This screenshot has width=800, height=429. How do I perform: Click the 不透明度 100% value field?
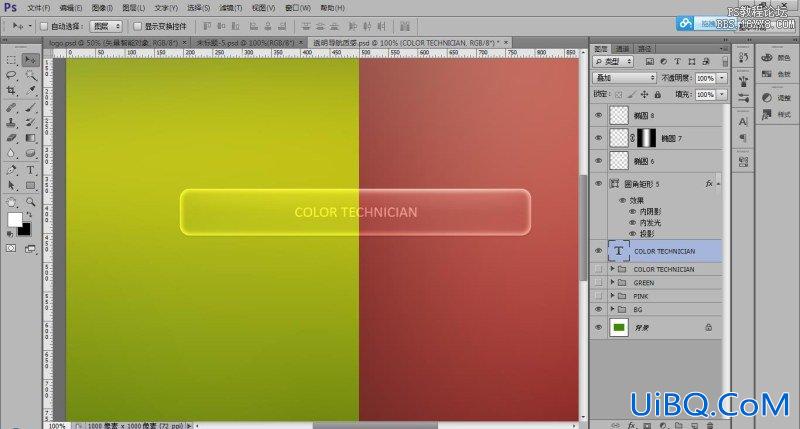click(x=705, y=78)
